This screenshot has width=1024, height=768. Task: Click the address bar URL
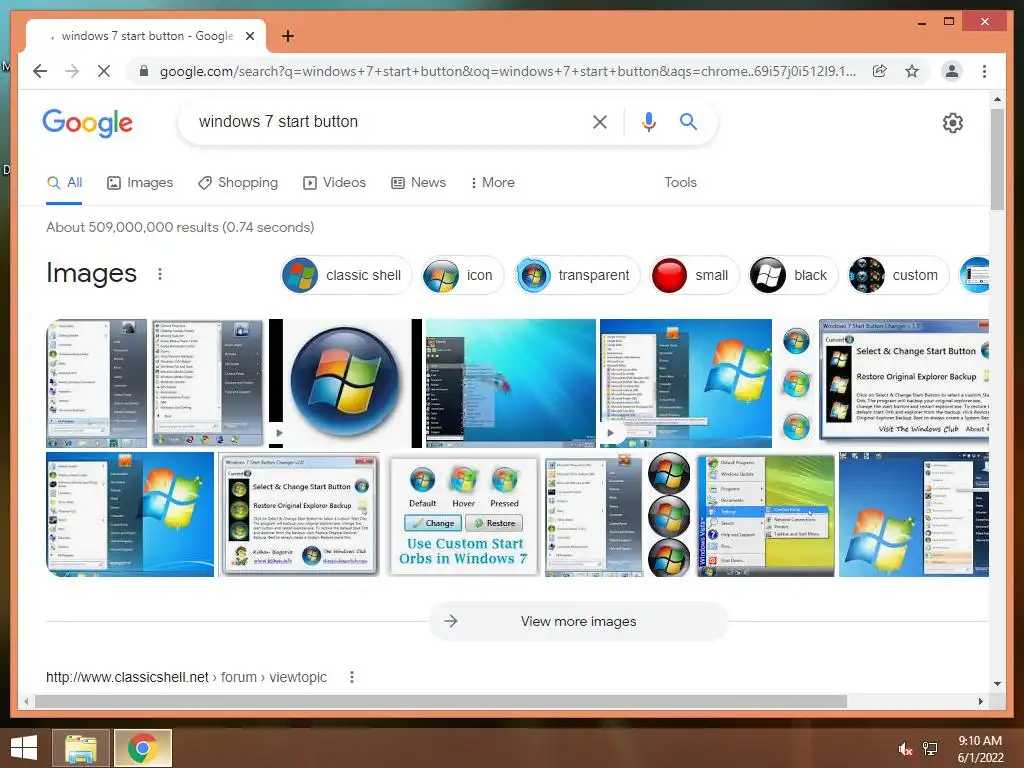click(507, 71)
